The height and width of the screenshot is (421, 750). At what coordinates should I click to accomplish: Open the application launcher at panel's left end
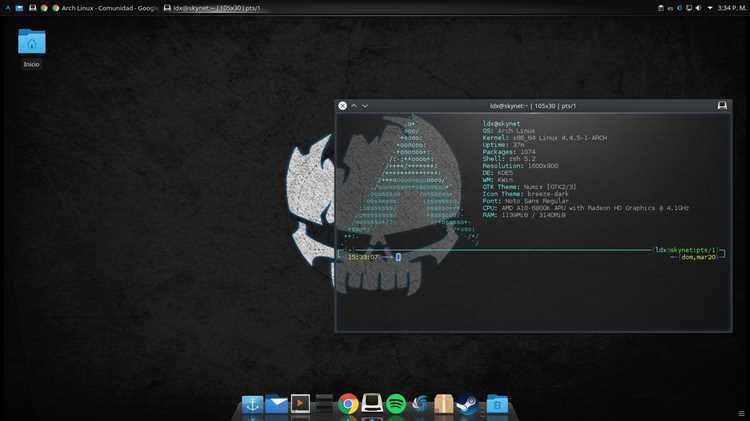(7, 8)
